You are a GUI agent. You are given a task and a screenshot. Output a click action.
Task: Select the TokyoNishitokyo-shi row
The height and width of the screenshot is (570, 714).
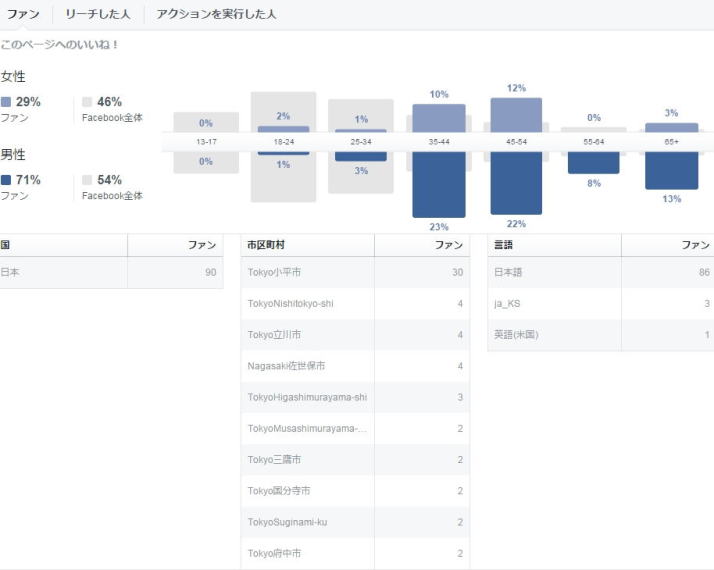tap(355, 304)
